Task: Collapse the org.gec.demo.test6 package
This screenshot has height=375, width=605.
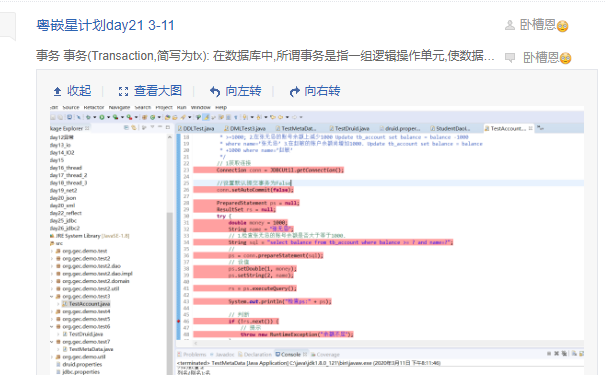Action: (52, 327)
